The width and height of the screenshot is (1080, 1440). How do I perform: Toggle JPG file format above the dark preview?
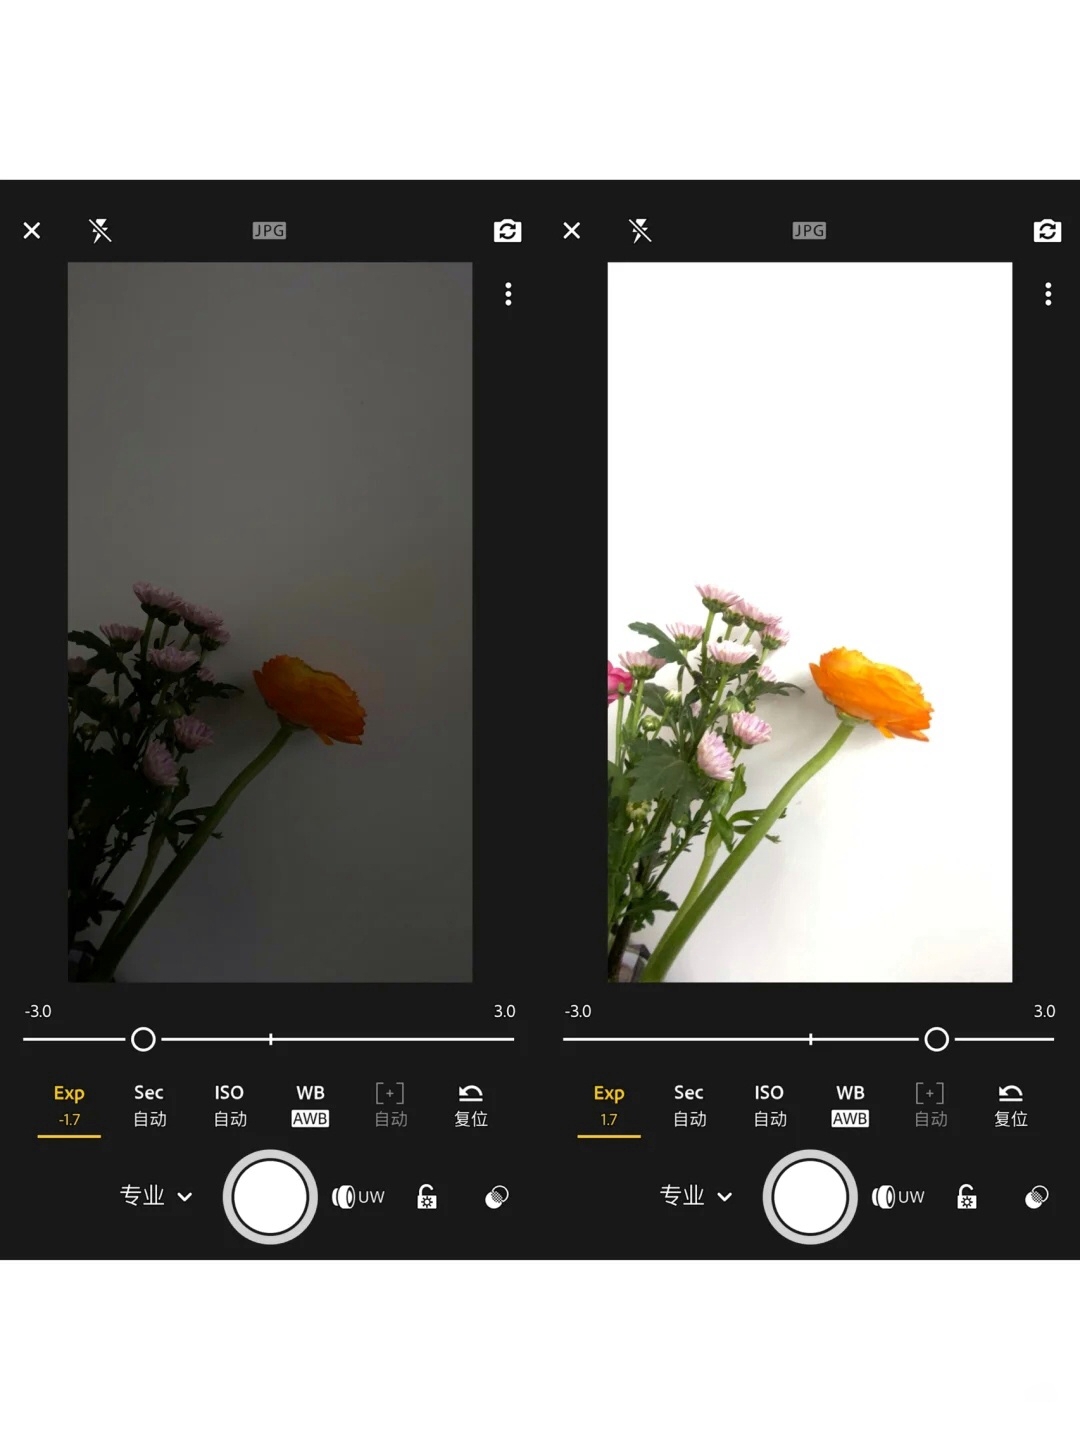(x=269, y=231)
